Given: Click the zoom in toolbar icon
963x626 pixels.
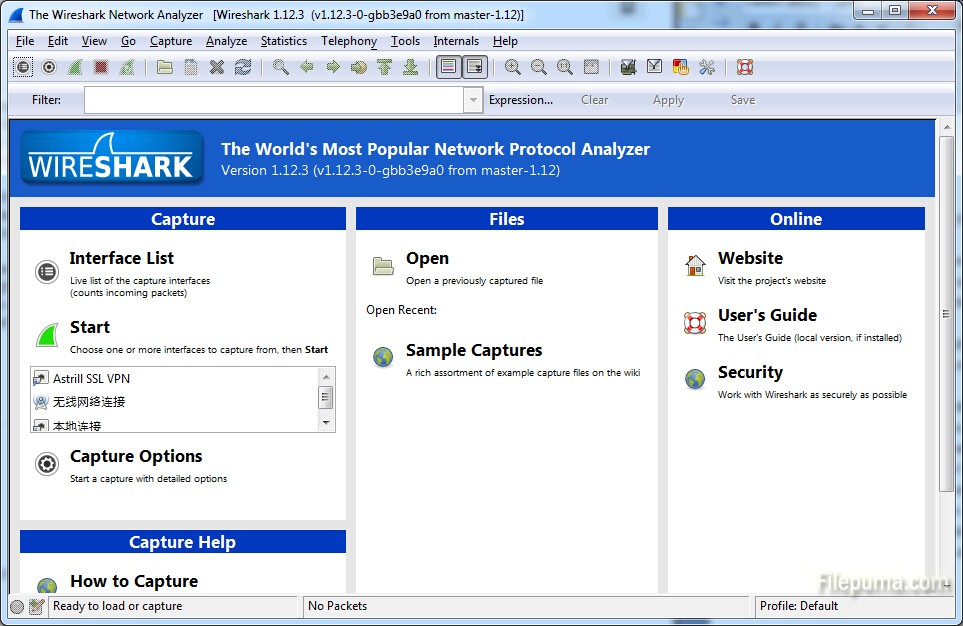Looking at the screenshot, I should [512, 67].
